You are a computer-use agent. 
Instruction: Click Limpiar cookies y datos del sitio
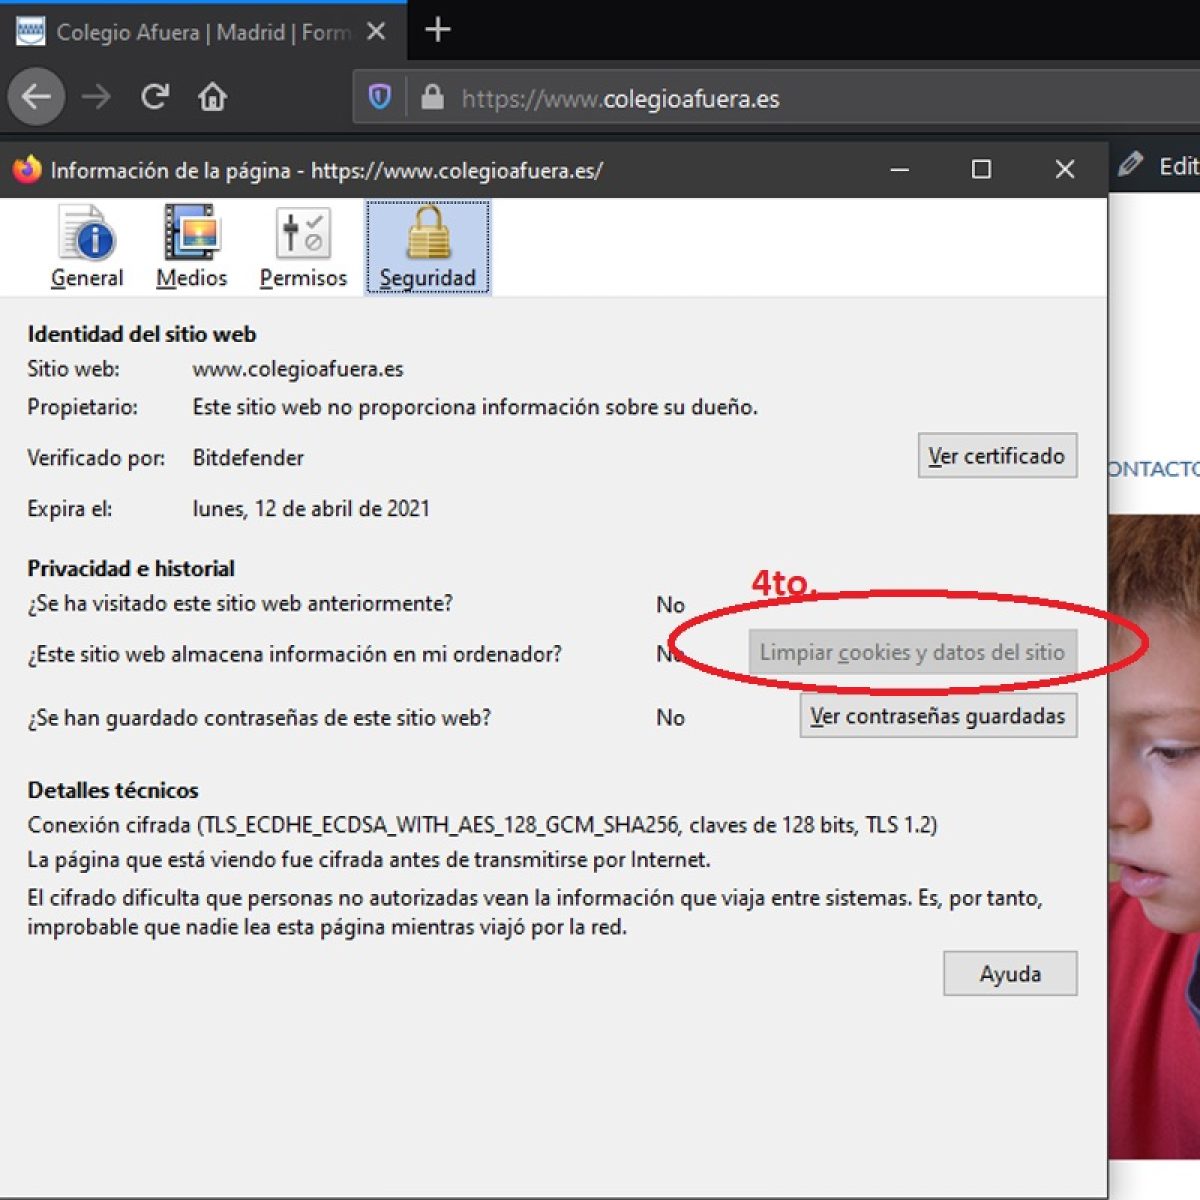click(912, 652)
